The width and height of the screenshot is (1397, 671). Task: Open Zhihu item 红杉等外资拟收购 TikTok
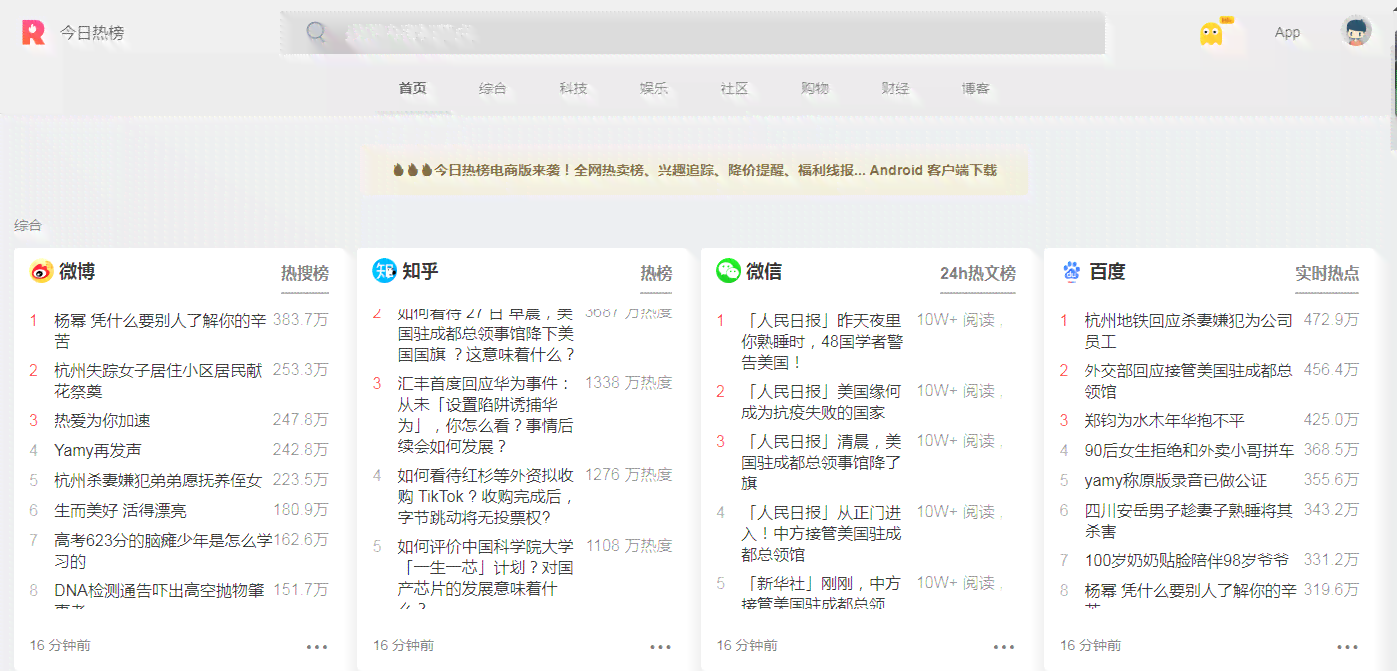pyautogui.click(x=486, y=496)
